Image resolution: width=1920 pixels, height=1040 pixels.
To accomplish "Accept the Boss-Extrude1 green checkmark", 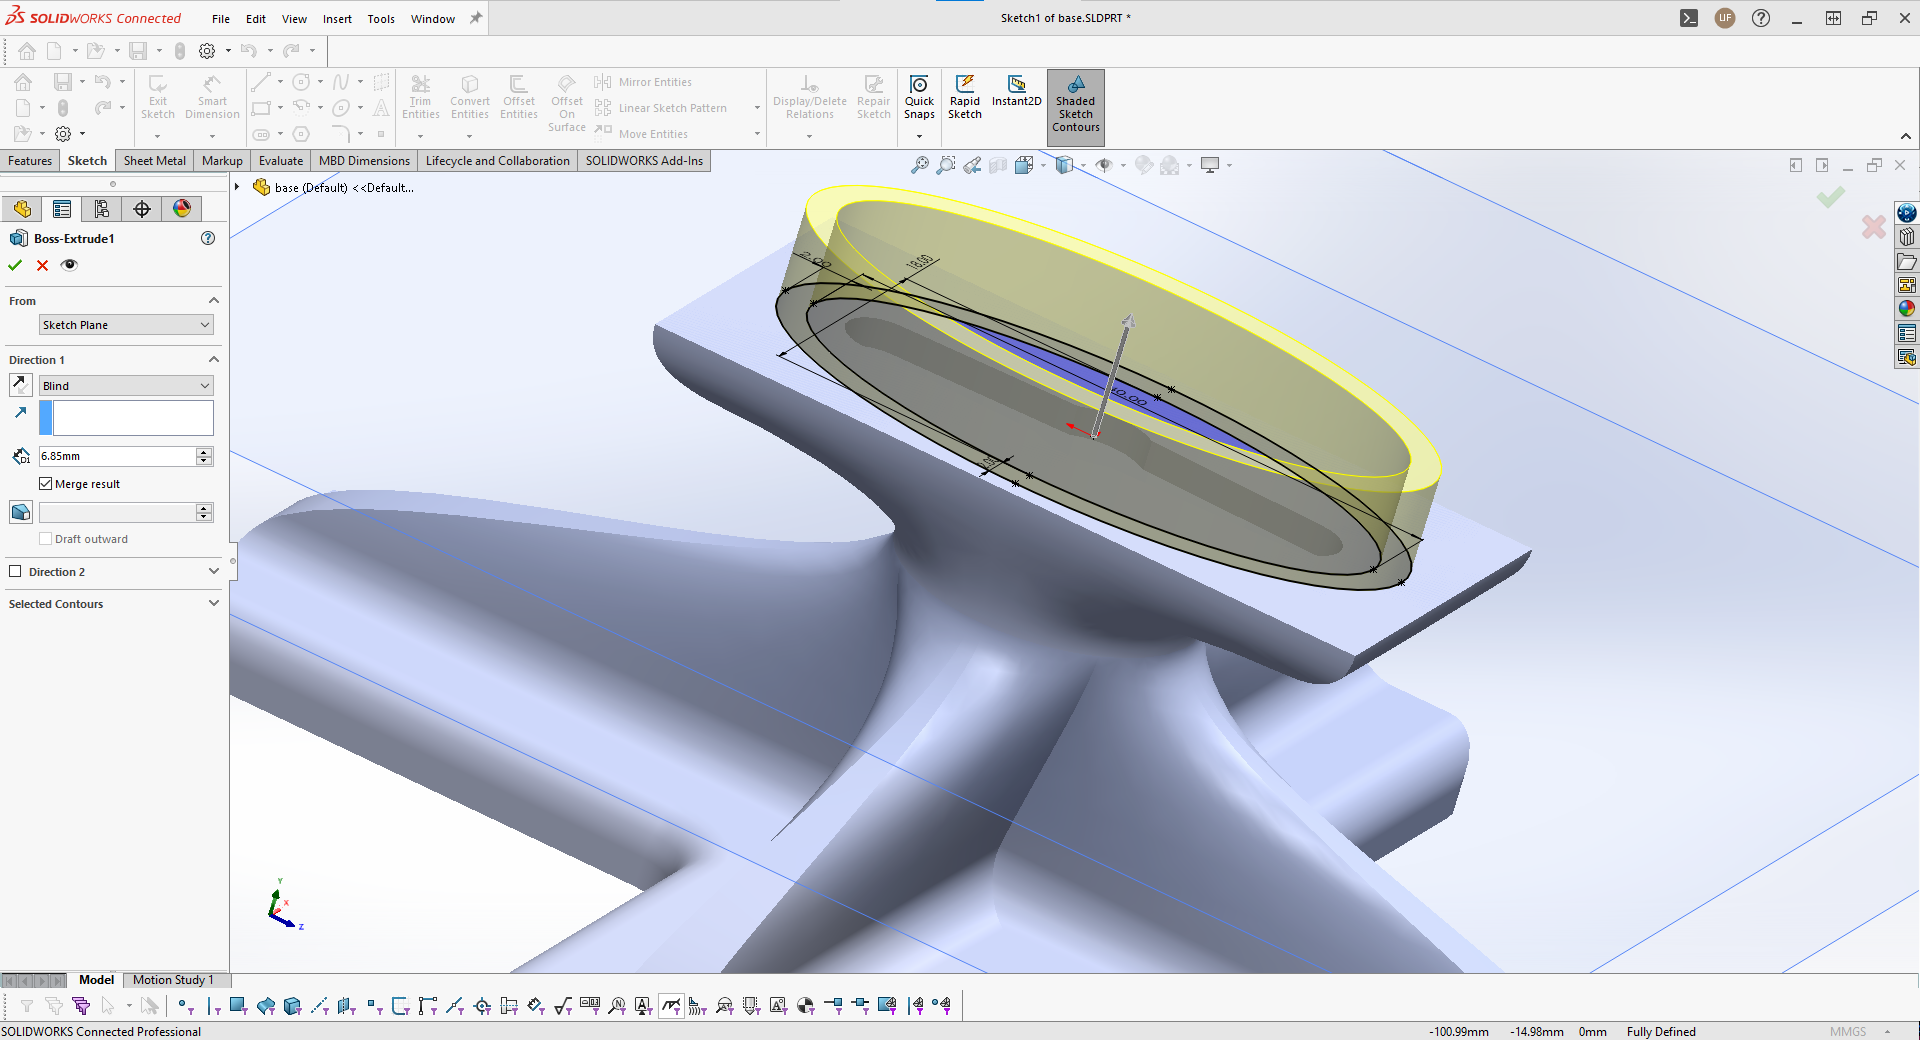I will [x=15, y=265].
